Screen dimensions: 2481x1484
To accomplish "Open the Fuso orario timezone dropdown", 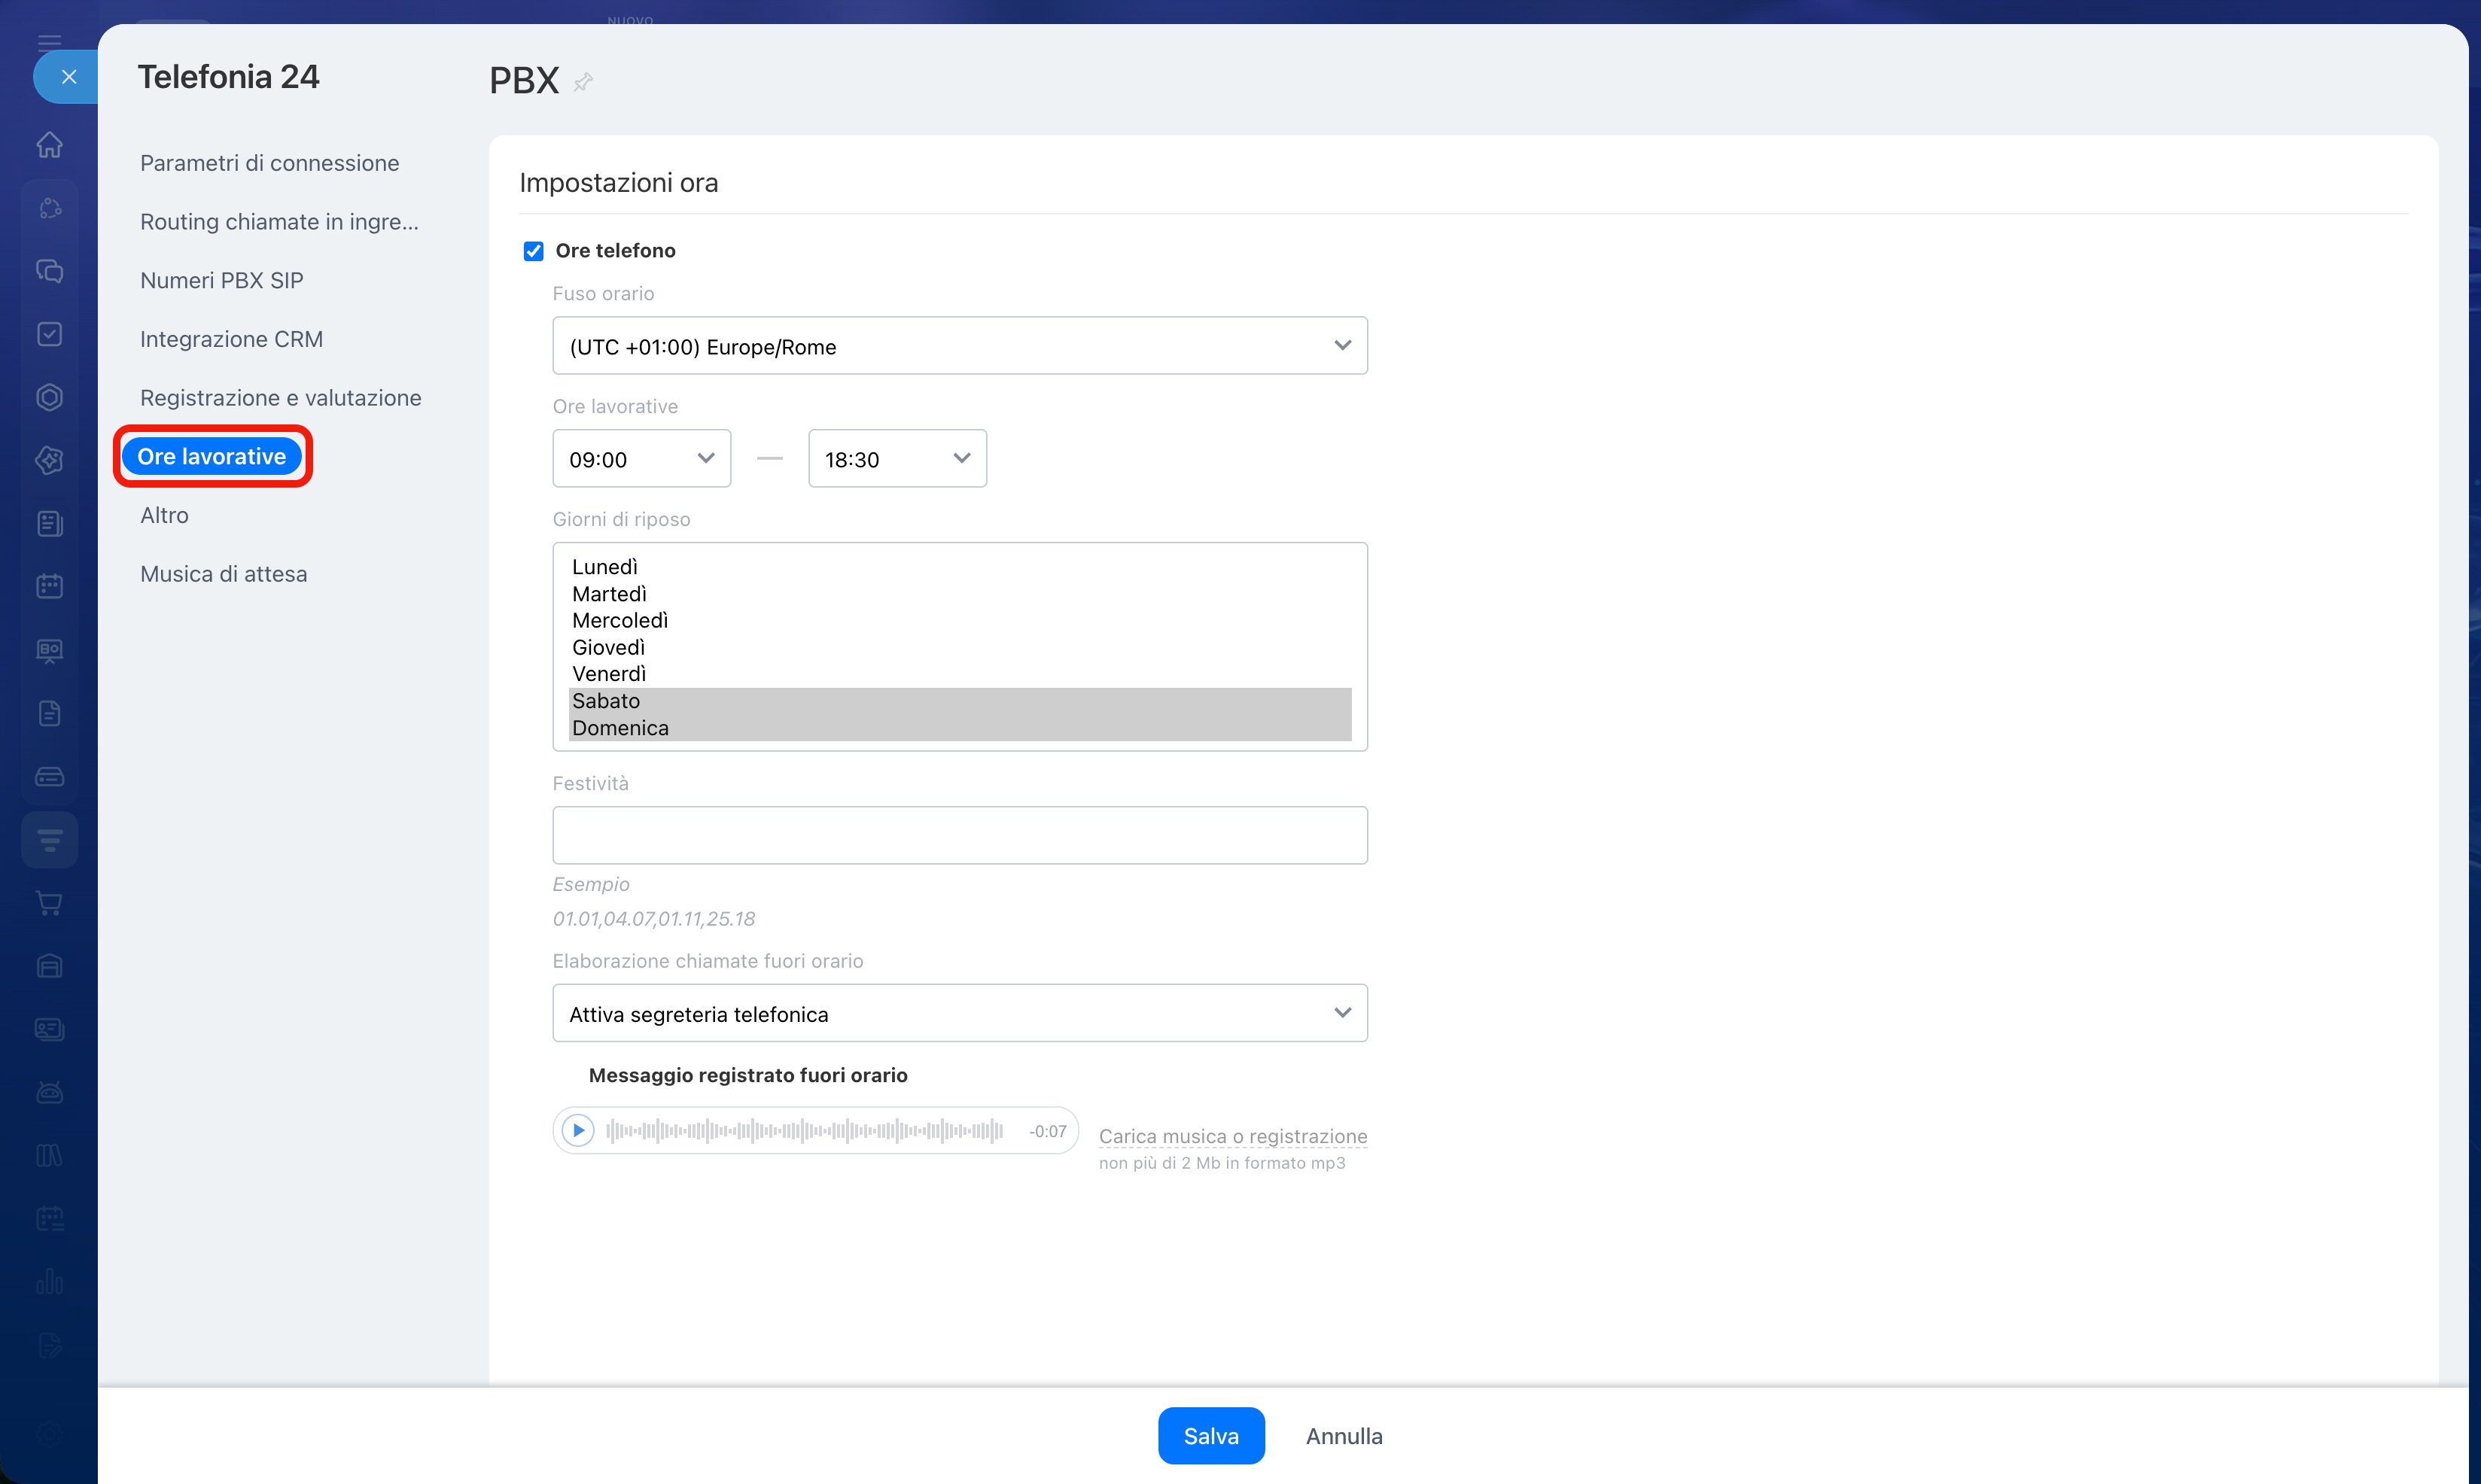I will [x=960, y=346].
